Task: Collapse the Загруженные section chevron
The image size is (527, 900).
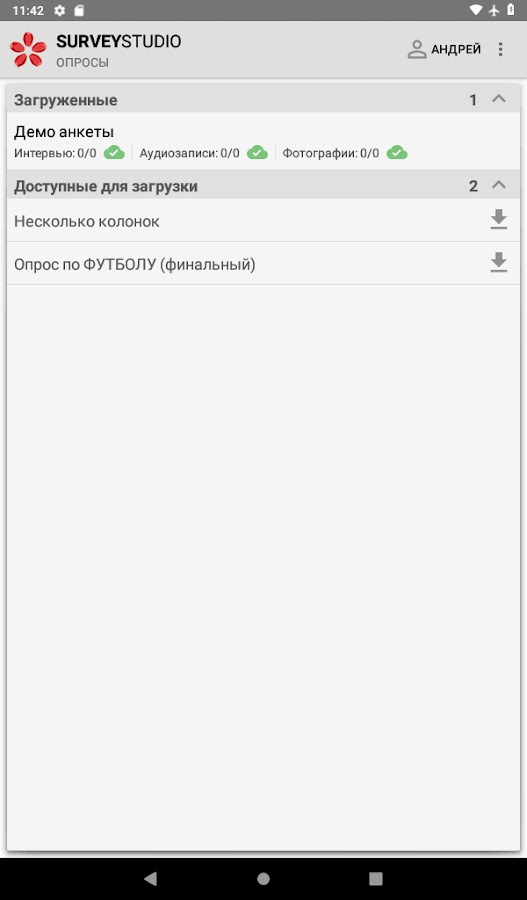Action: point(499,99)
